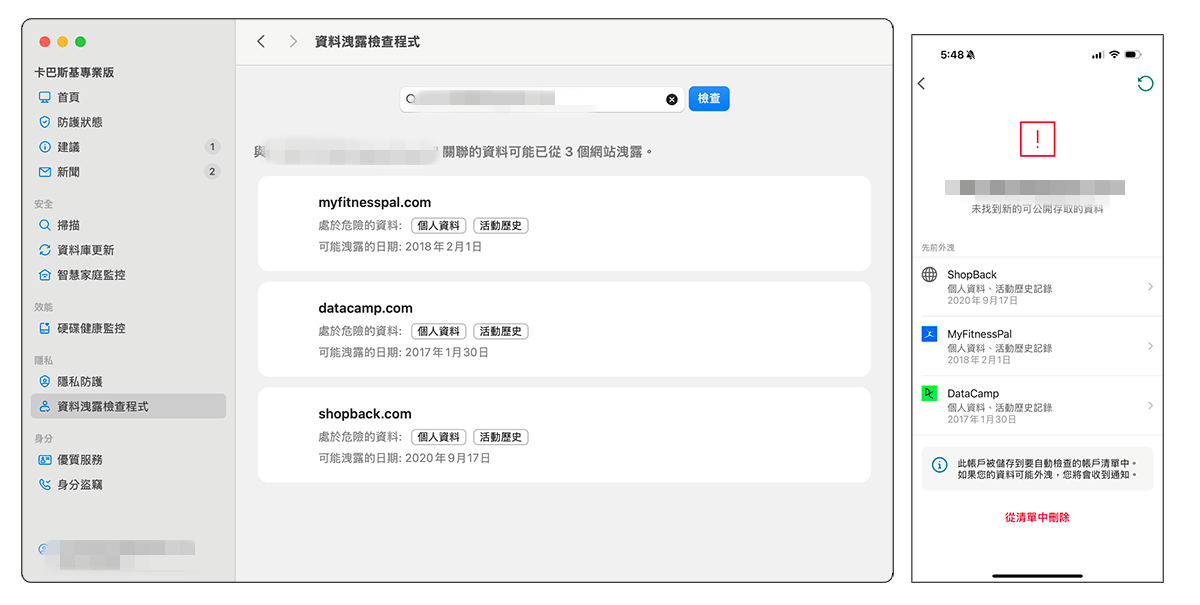Click the 卡巴斯基專業版 app title in sidebar

(x=74, y=73)
